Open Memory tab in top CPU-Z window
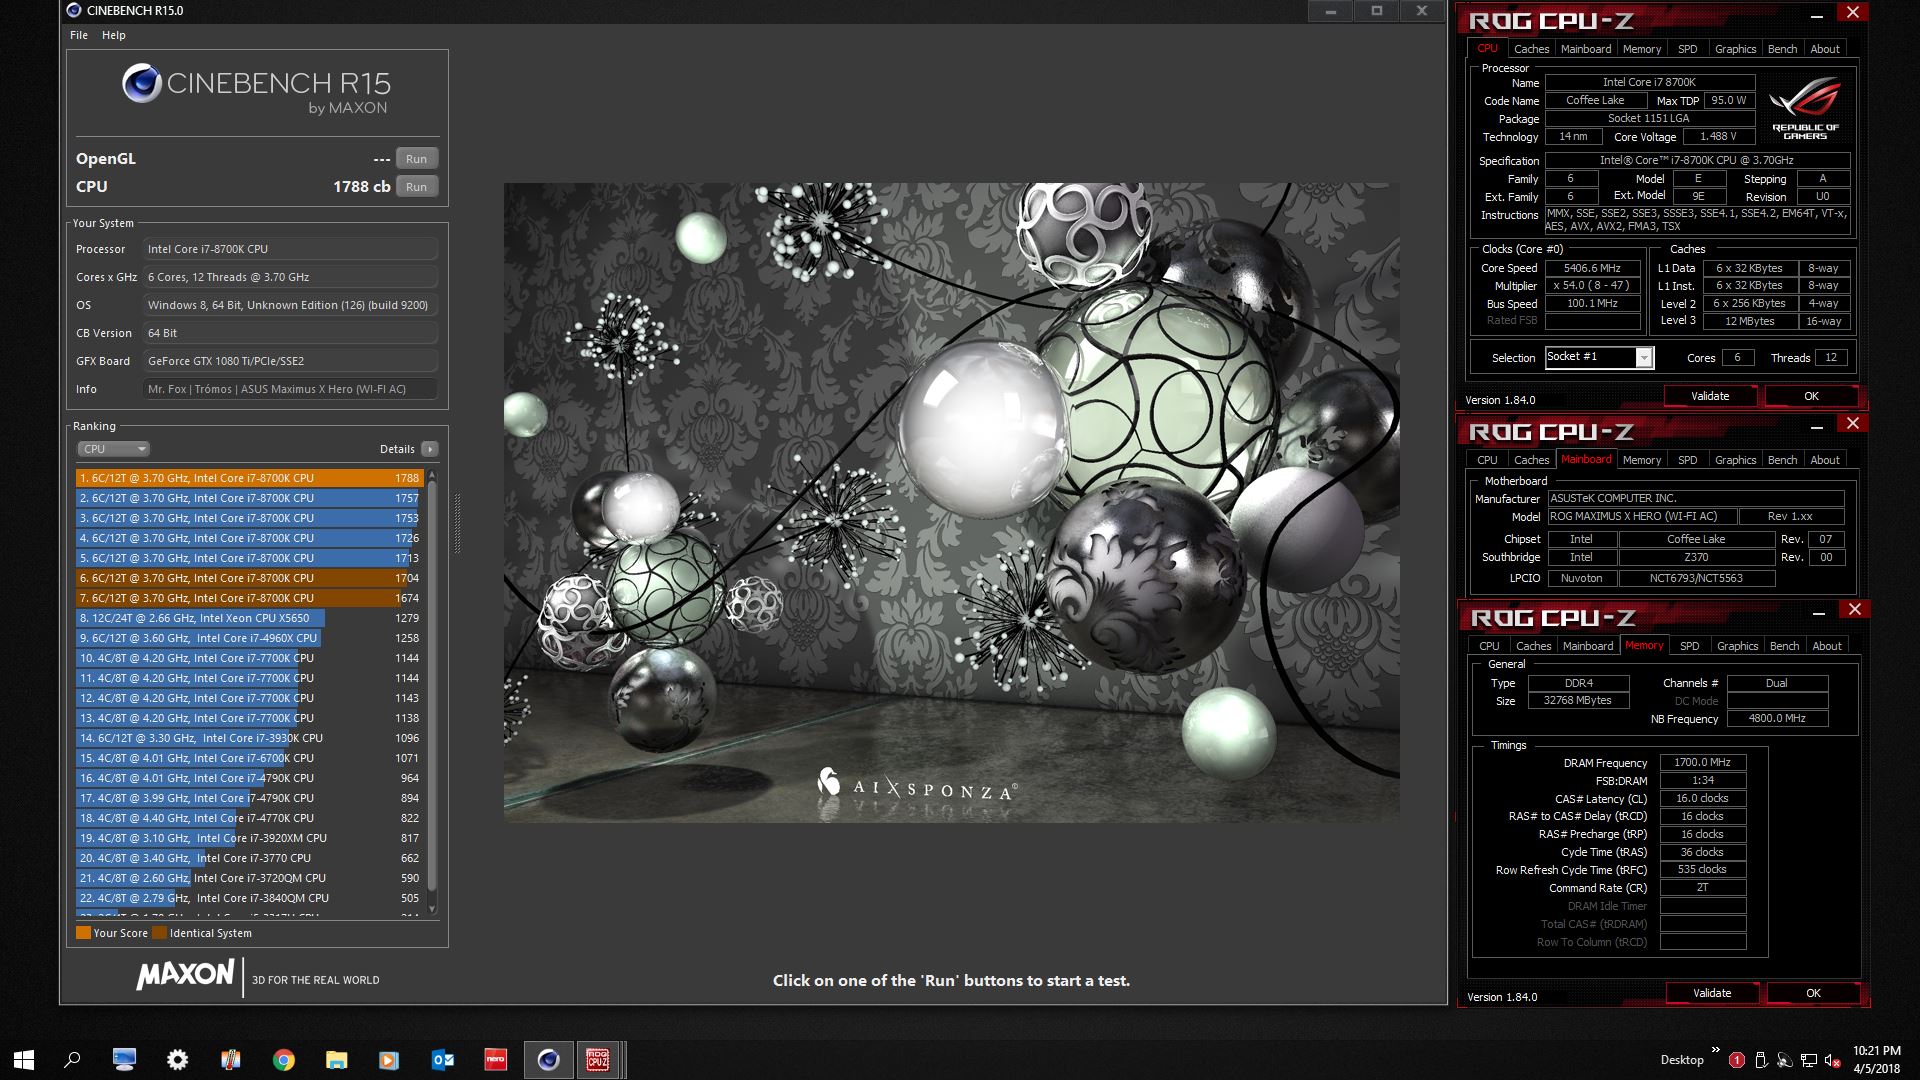Viewport: 1920px width, 1080px height. pyautogui.click(x=1642, y=49)
